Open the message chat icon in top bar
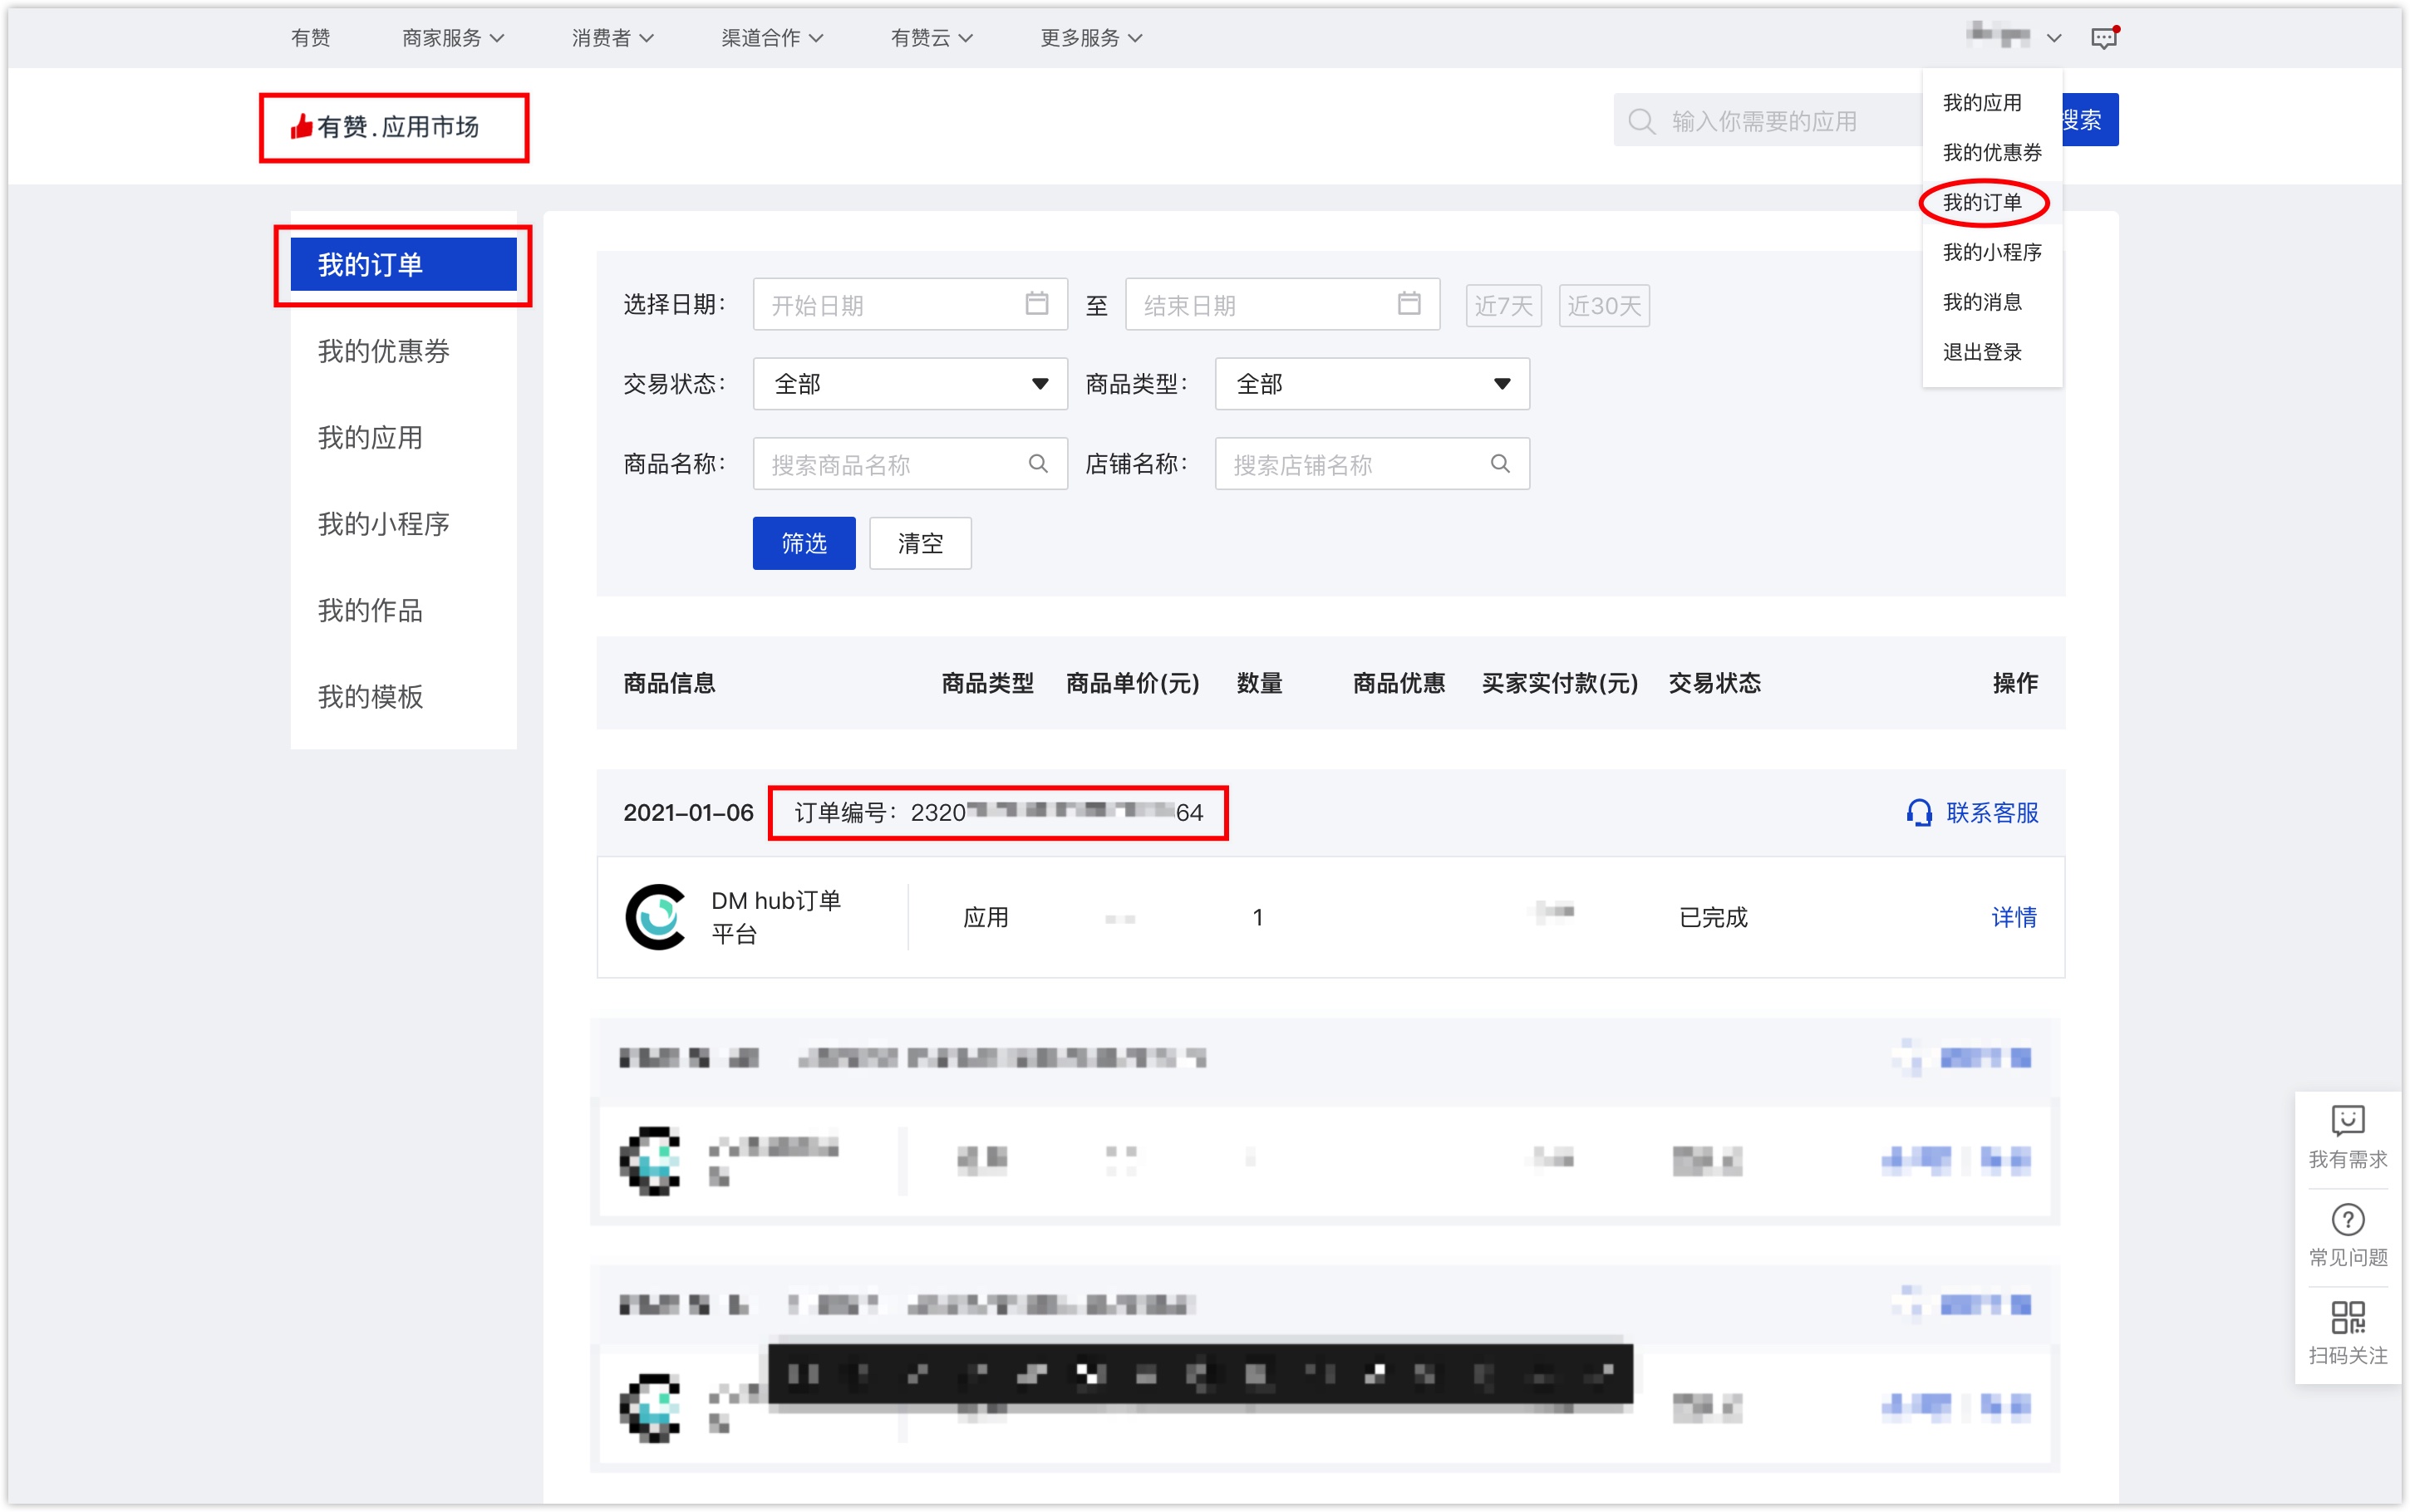Screen dimensions: 2410x1512 2104,38
